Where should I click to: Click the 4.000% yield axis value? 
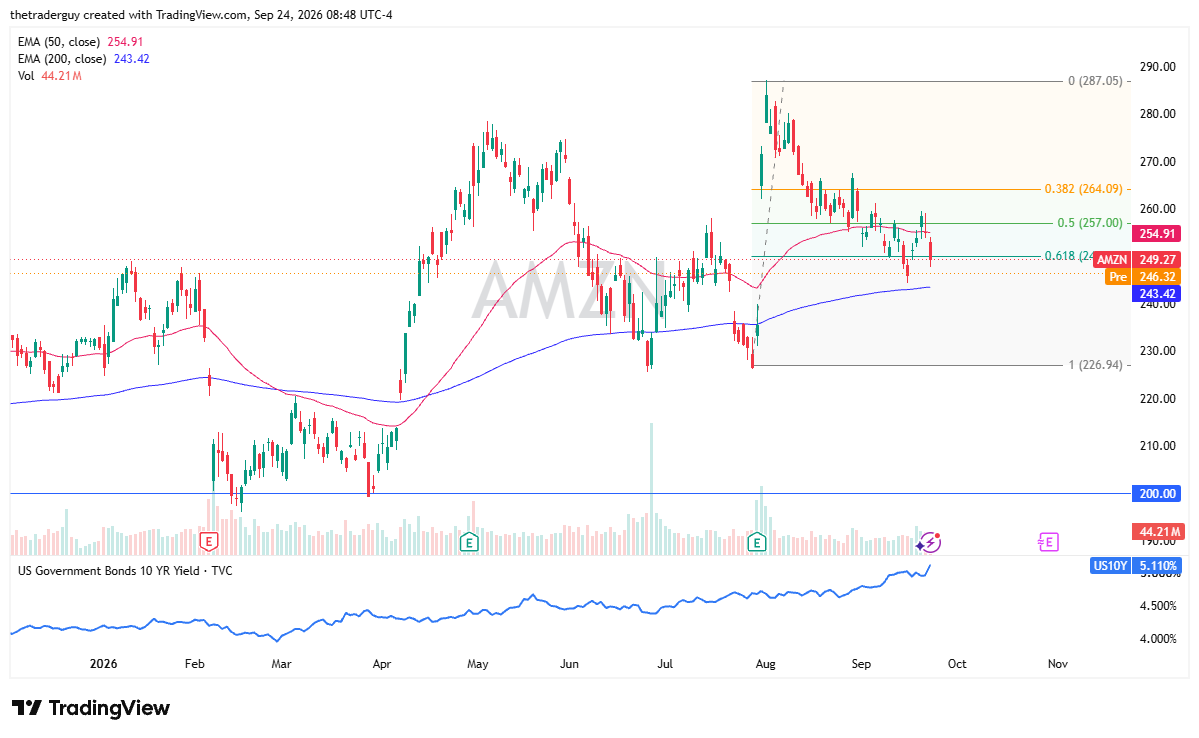click(1158, 639)
